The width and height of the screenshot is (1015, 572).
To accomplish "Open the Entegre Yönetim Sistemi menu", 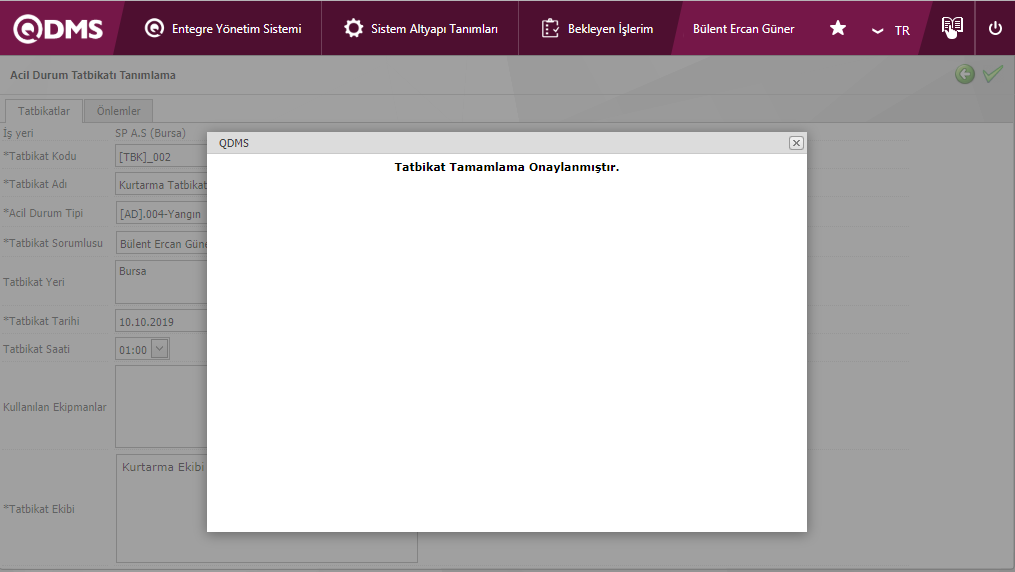I will point(223,28).
